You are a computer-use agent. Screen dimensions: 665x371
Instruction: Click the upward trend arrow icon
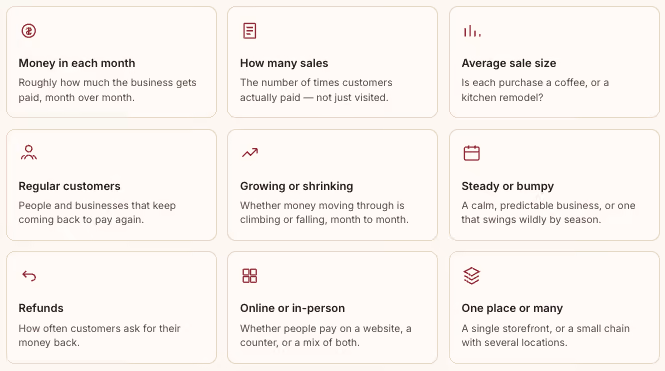(250, 153)
